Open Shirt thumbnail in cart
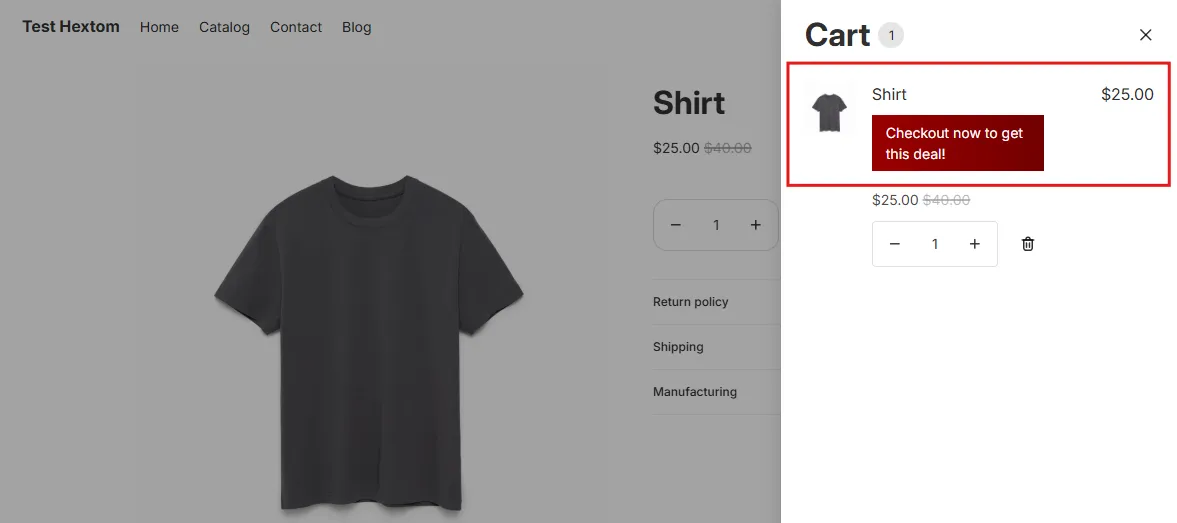Viewport: 1177px width, 523px height. point(829,111)
